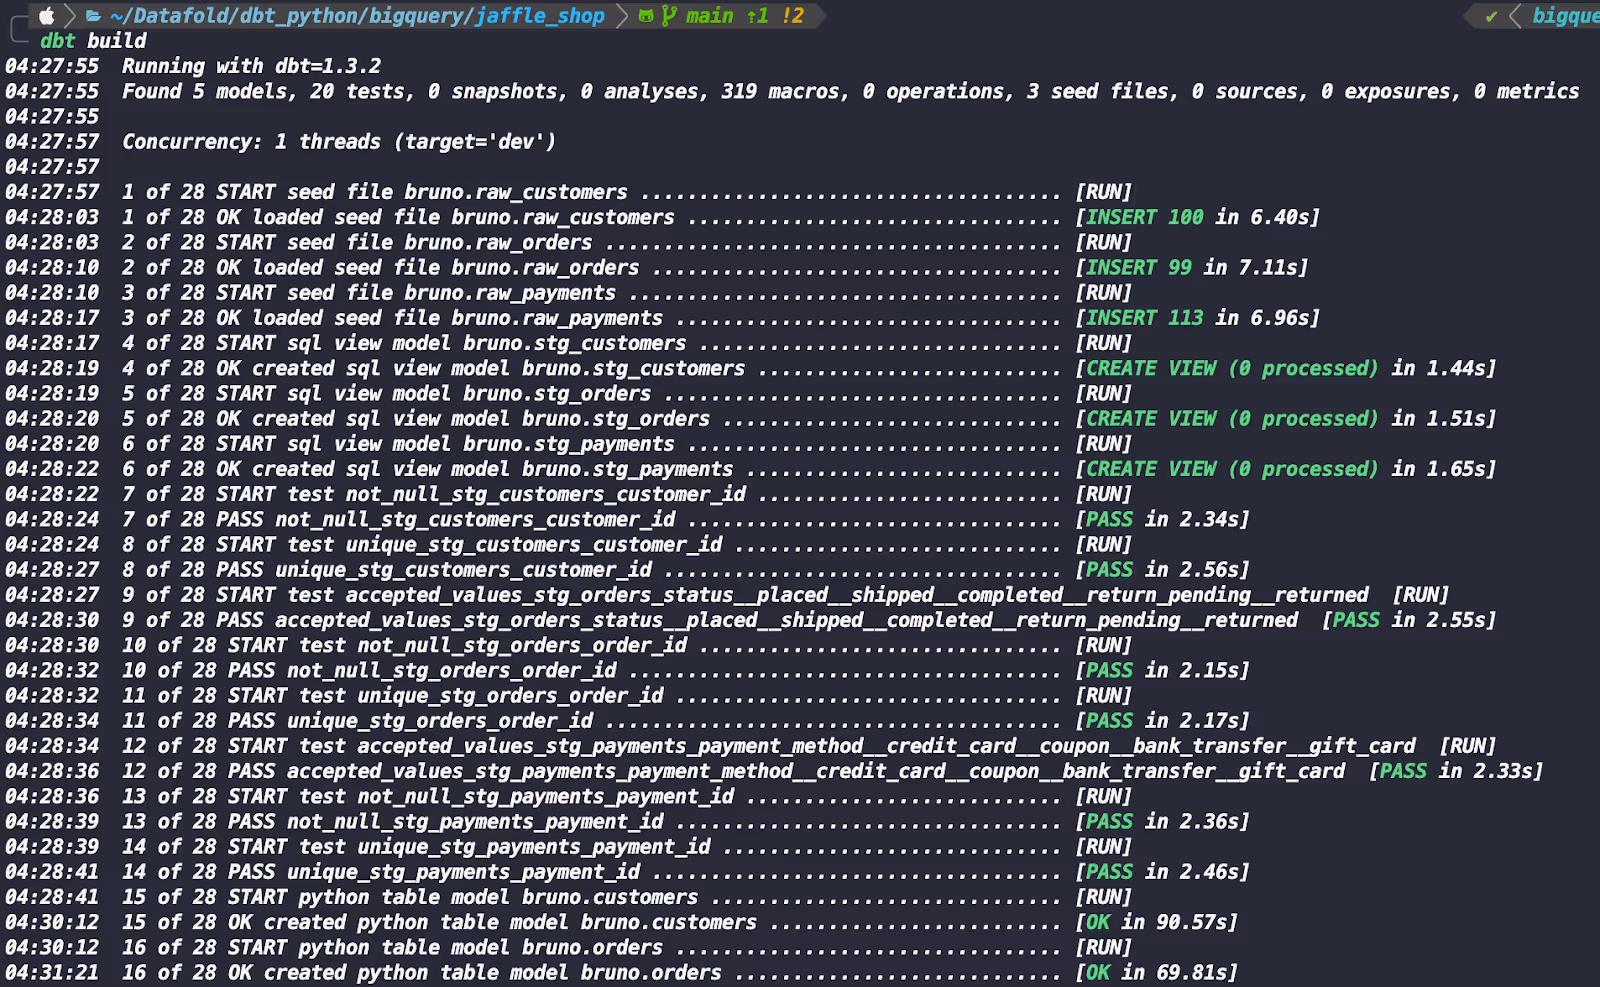The width and height of the screenshot is (1600, 987).
Task: Click 'START test not_null_stg_payments_payment_id' line
Action: click(481, 796)
